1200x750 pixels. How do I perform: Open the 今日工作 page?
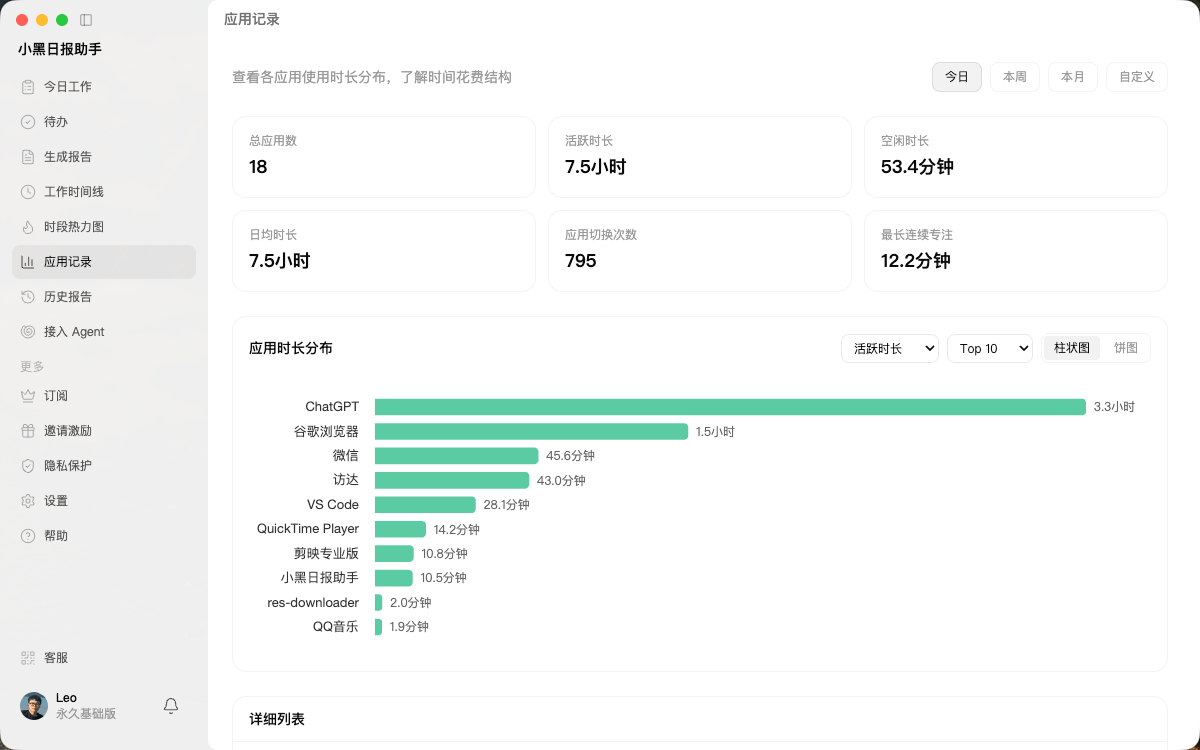click(104, 87)
